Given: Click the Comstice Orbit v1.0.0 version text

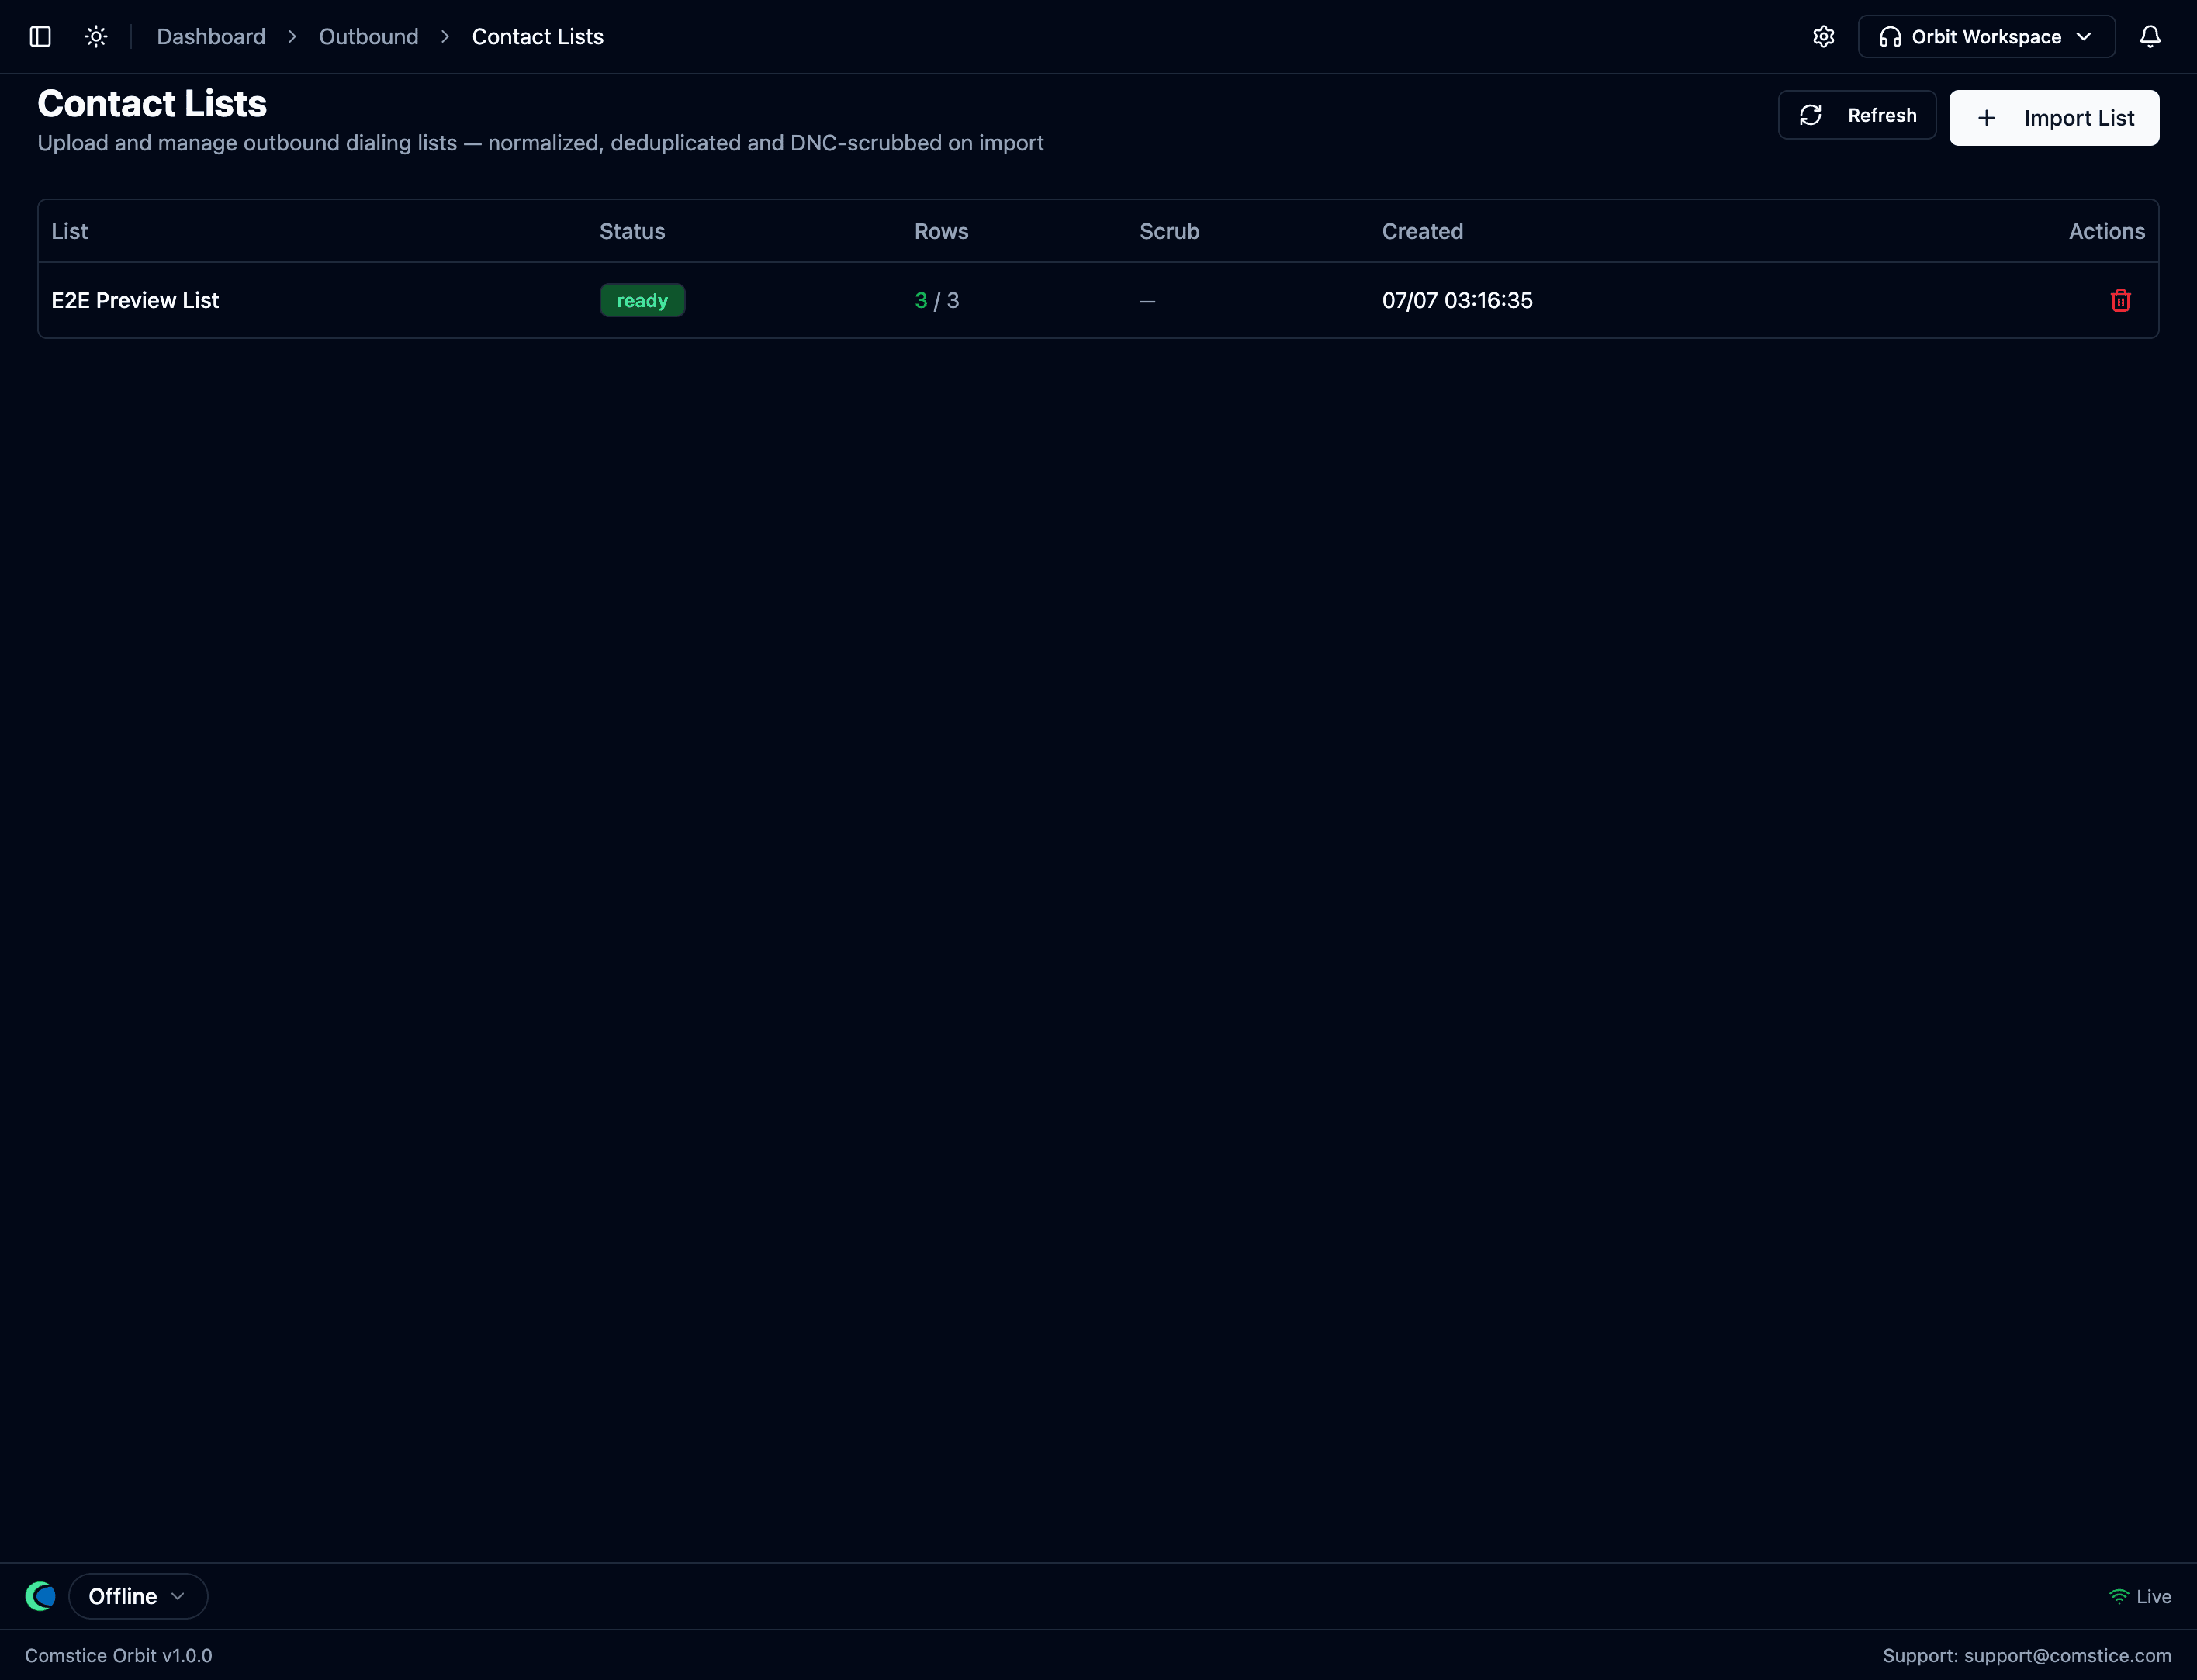Looking at the screenshot, I should (x=118, y=1655).
